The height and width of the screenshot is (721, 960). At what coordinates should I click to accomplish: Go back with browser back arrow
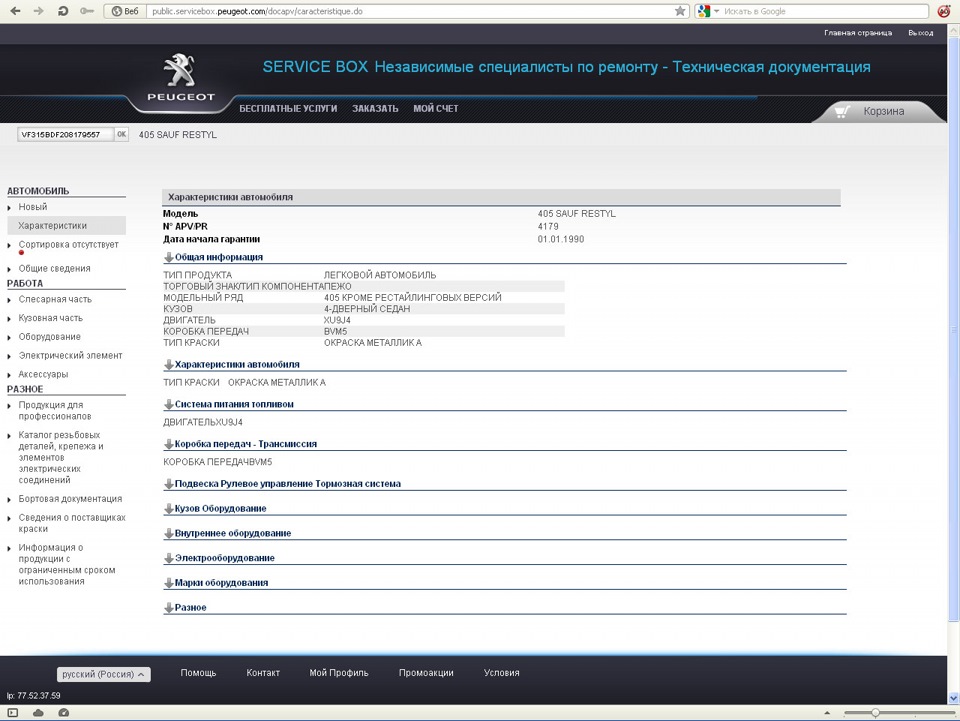(15, 11)
